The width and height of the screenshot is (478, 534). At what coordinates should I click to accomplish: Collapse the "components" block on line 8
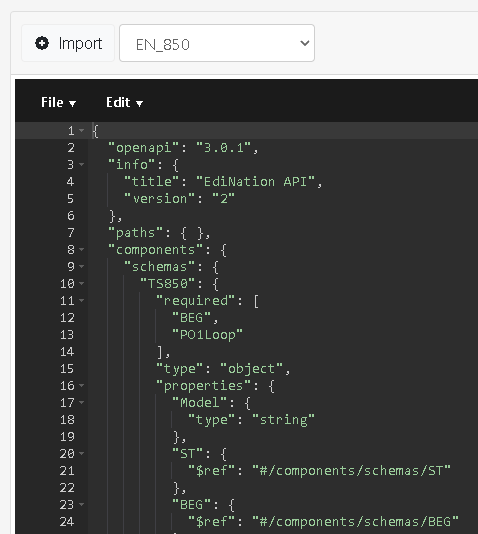81,250
